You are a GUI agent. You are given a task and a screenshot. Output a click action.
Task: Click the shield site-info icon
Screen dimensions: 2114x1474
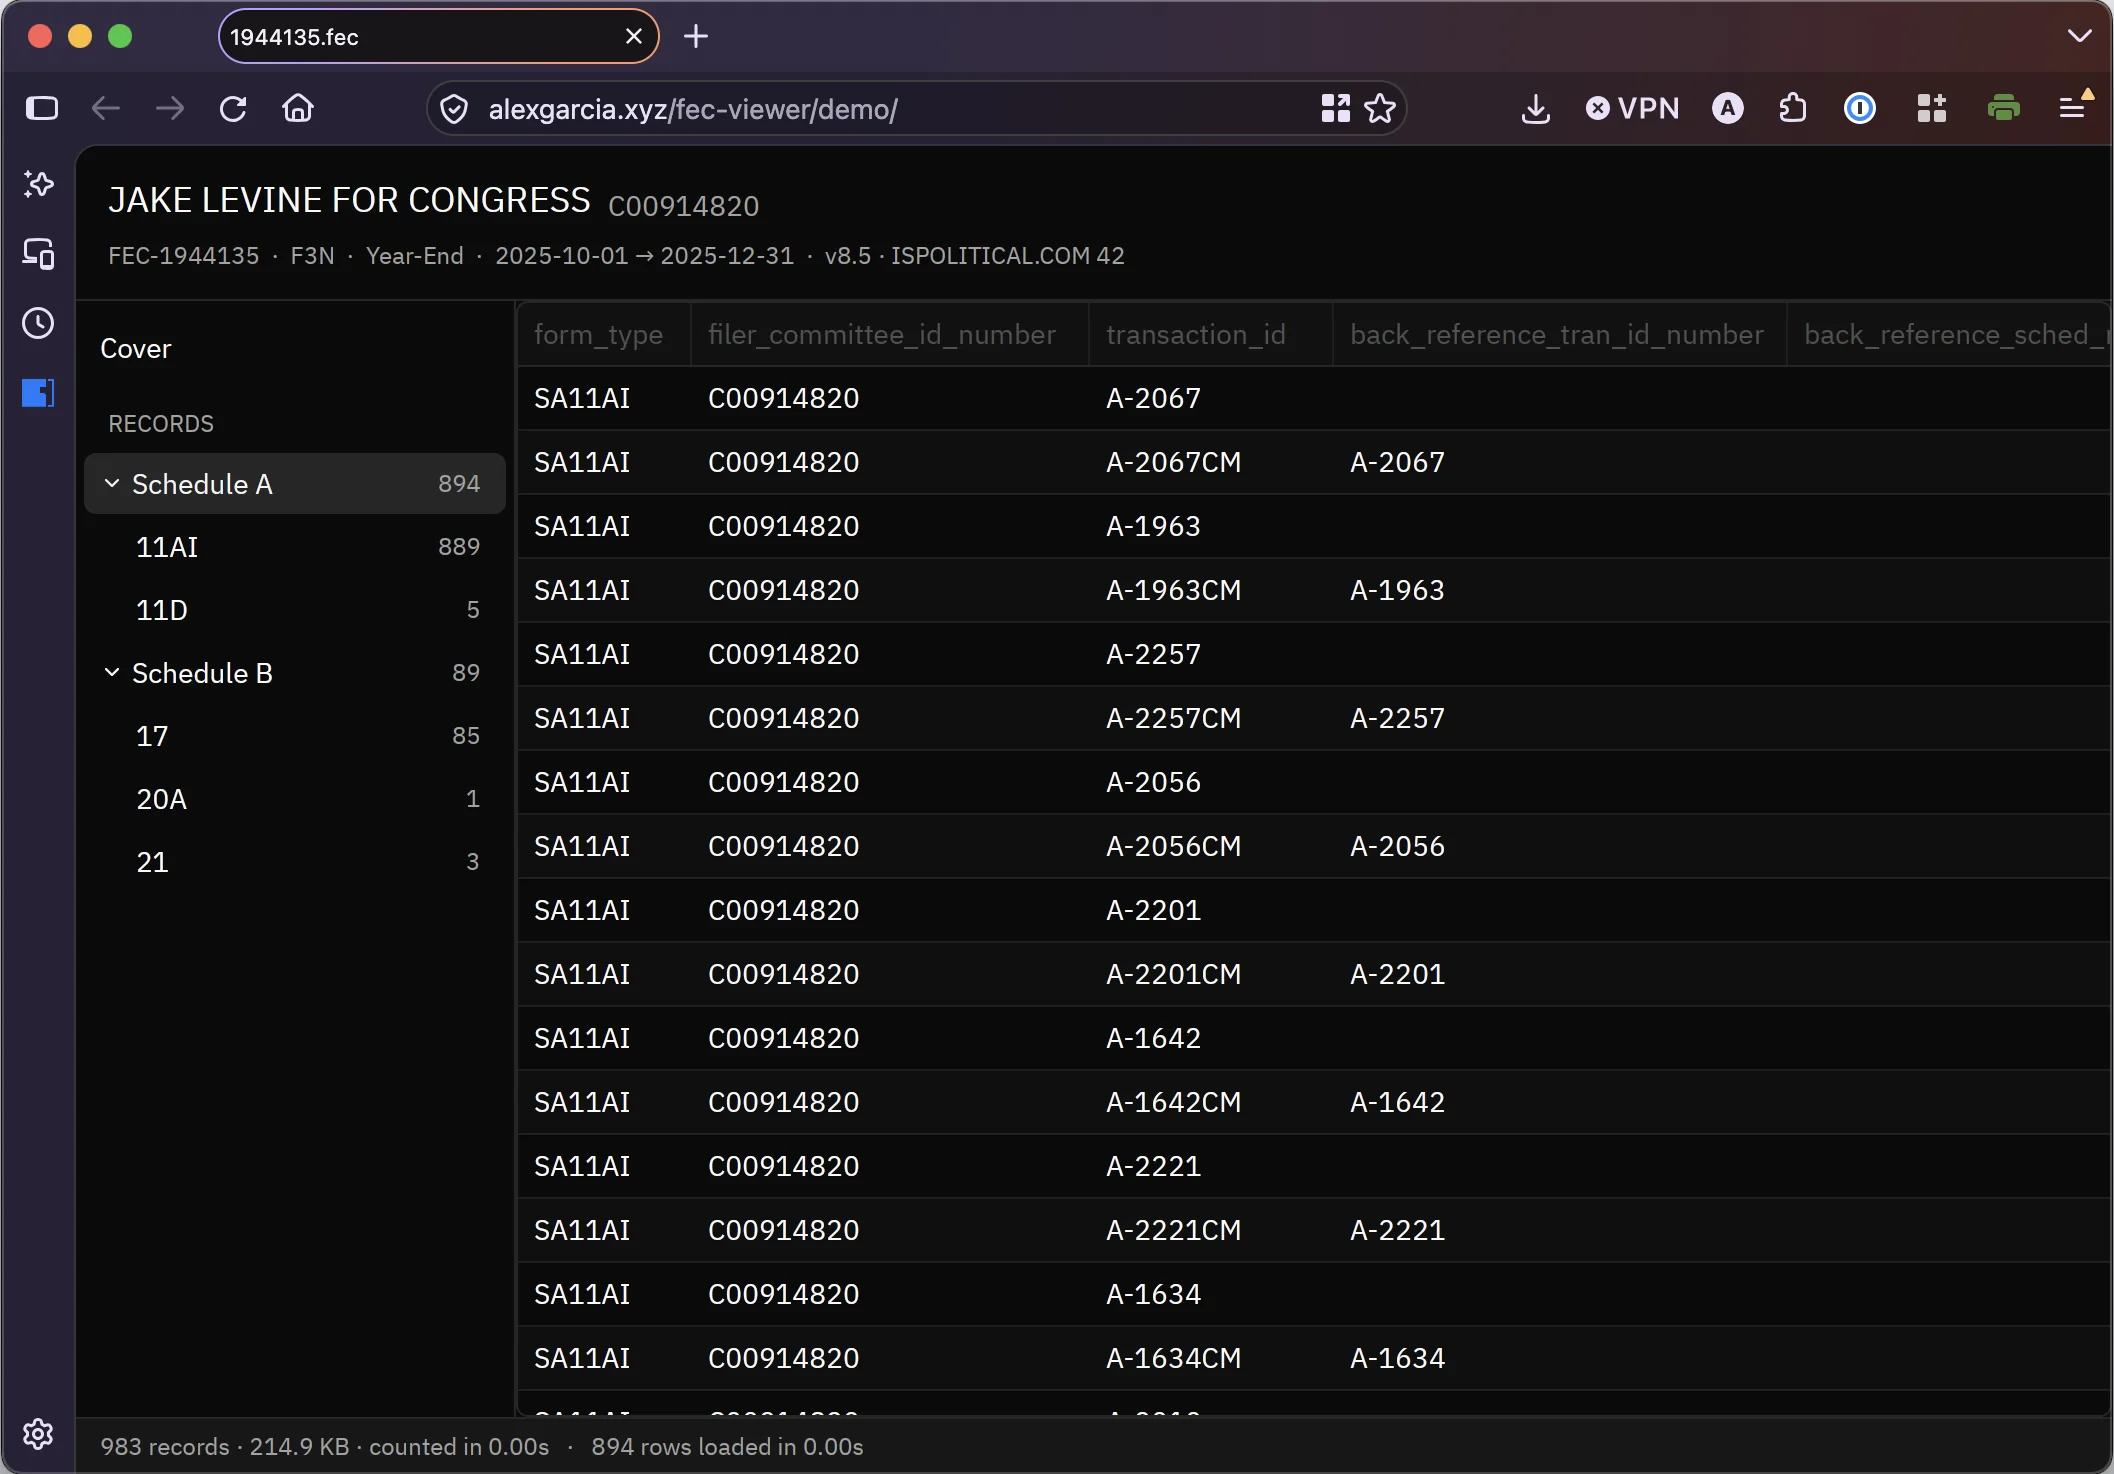454,109
